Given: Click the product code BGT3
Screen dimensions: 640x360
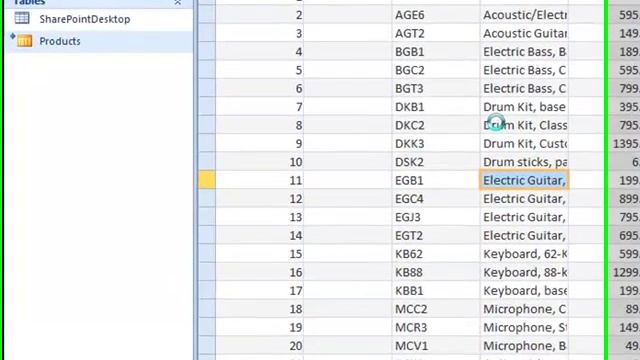Looking at the screenshot, I should coord(409,89).
